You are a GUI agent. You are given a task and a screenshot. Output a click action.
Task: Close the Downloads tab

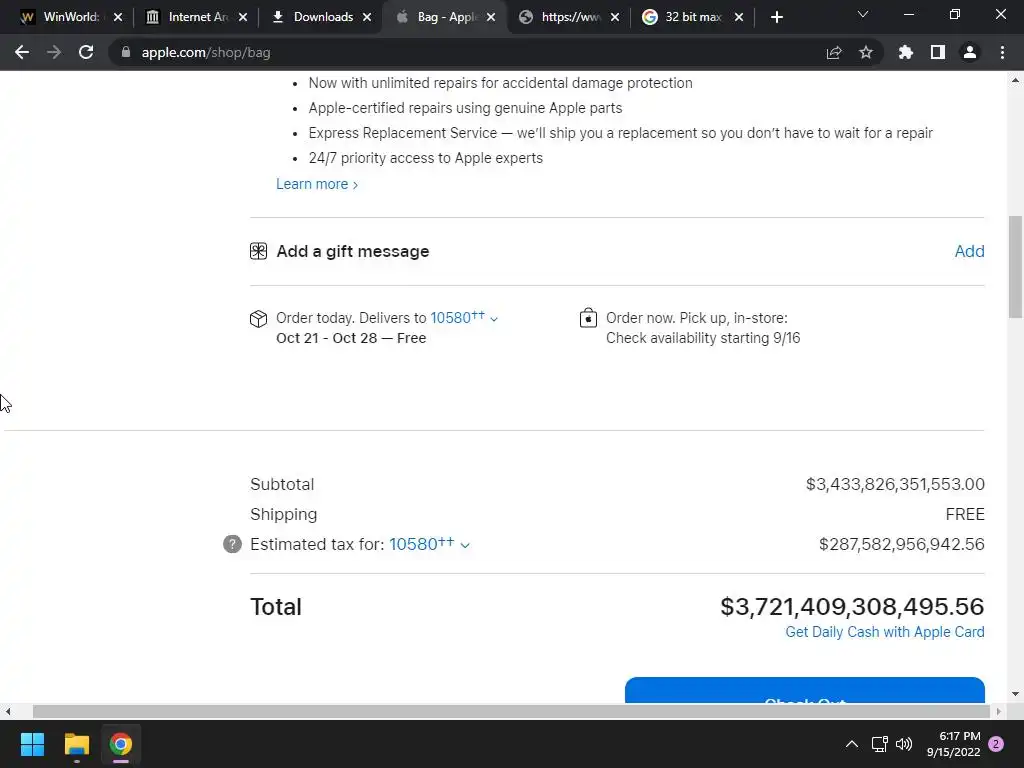coord(367,17)
